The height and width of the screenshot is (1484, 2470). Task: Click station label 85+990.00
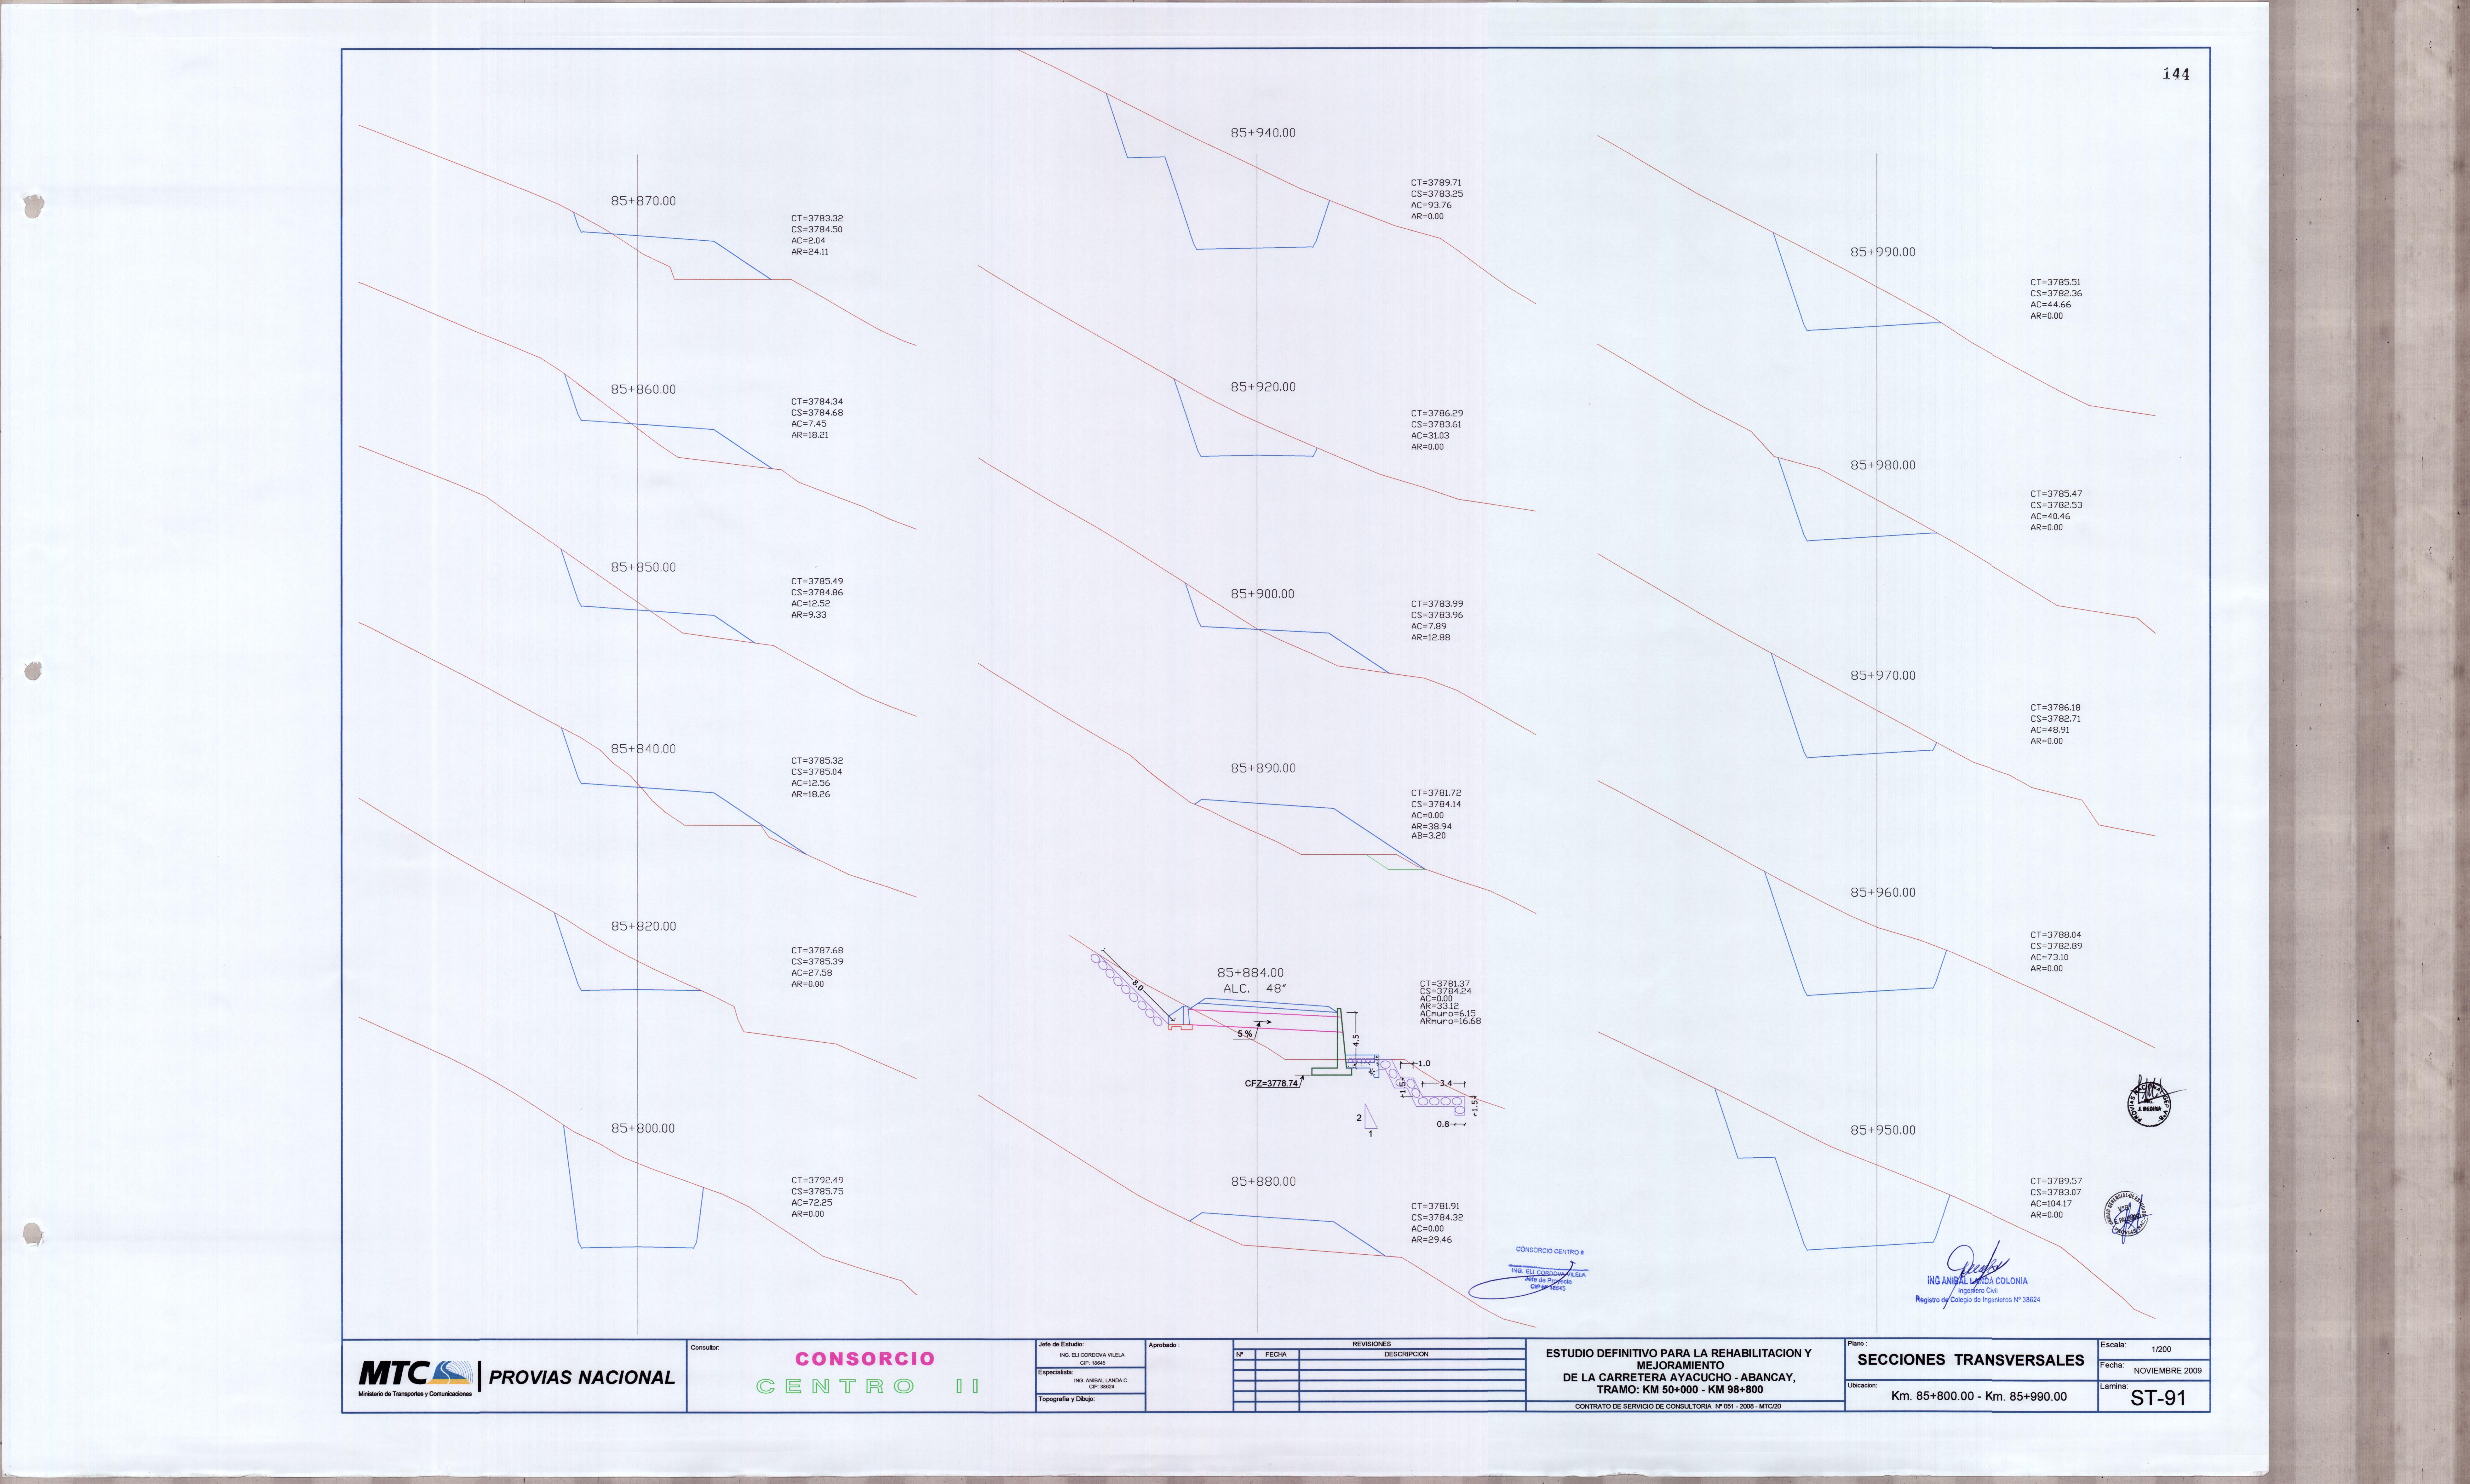pos(1883,252)
